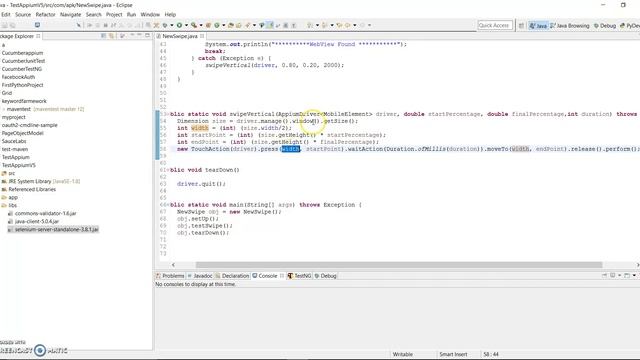Switch to Java Browsing perspective
Screen dimensions: 640x360
[570, 25]
